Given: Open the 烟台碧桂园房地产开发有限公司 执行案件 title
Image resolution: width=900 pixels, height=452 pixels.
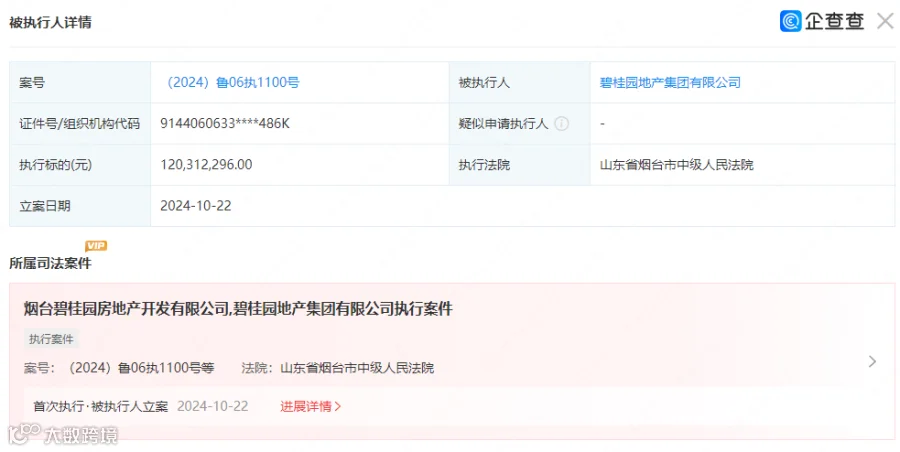Looking at the screenshot, I should (x=238, y=309).
